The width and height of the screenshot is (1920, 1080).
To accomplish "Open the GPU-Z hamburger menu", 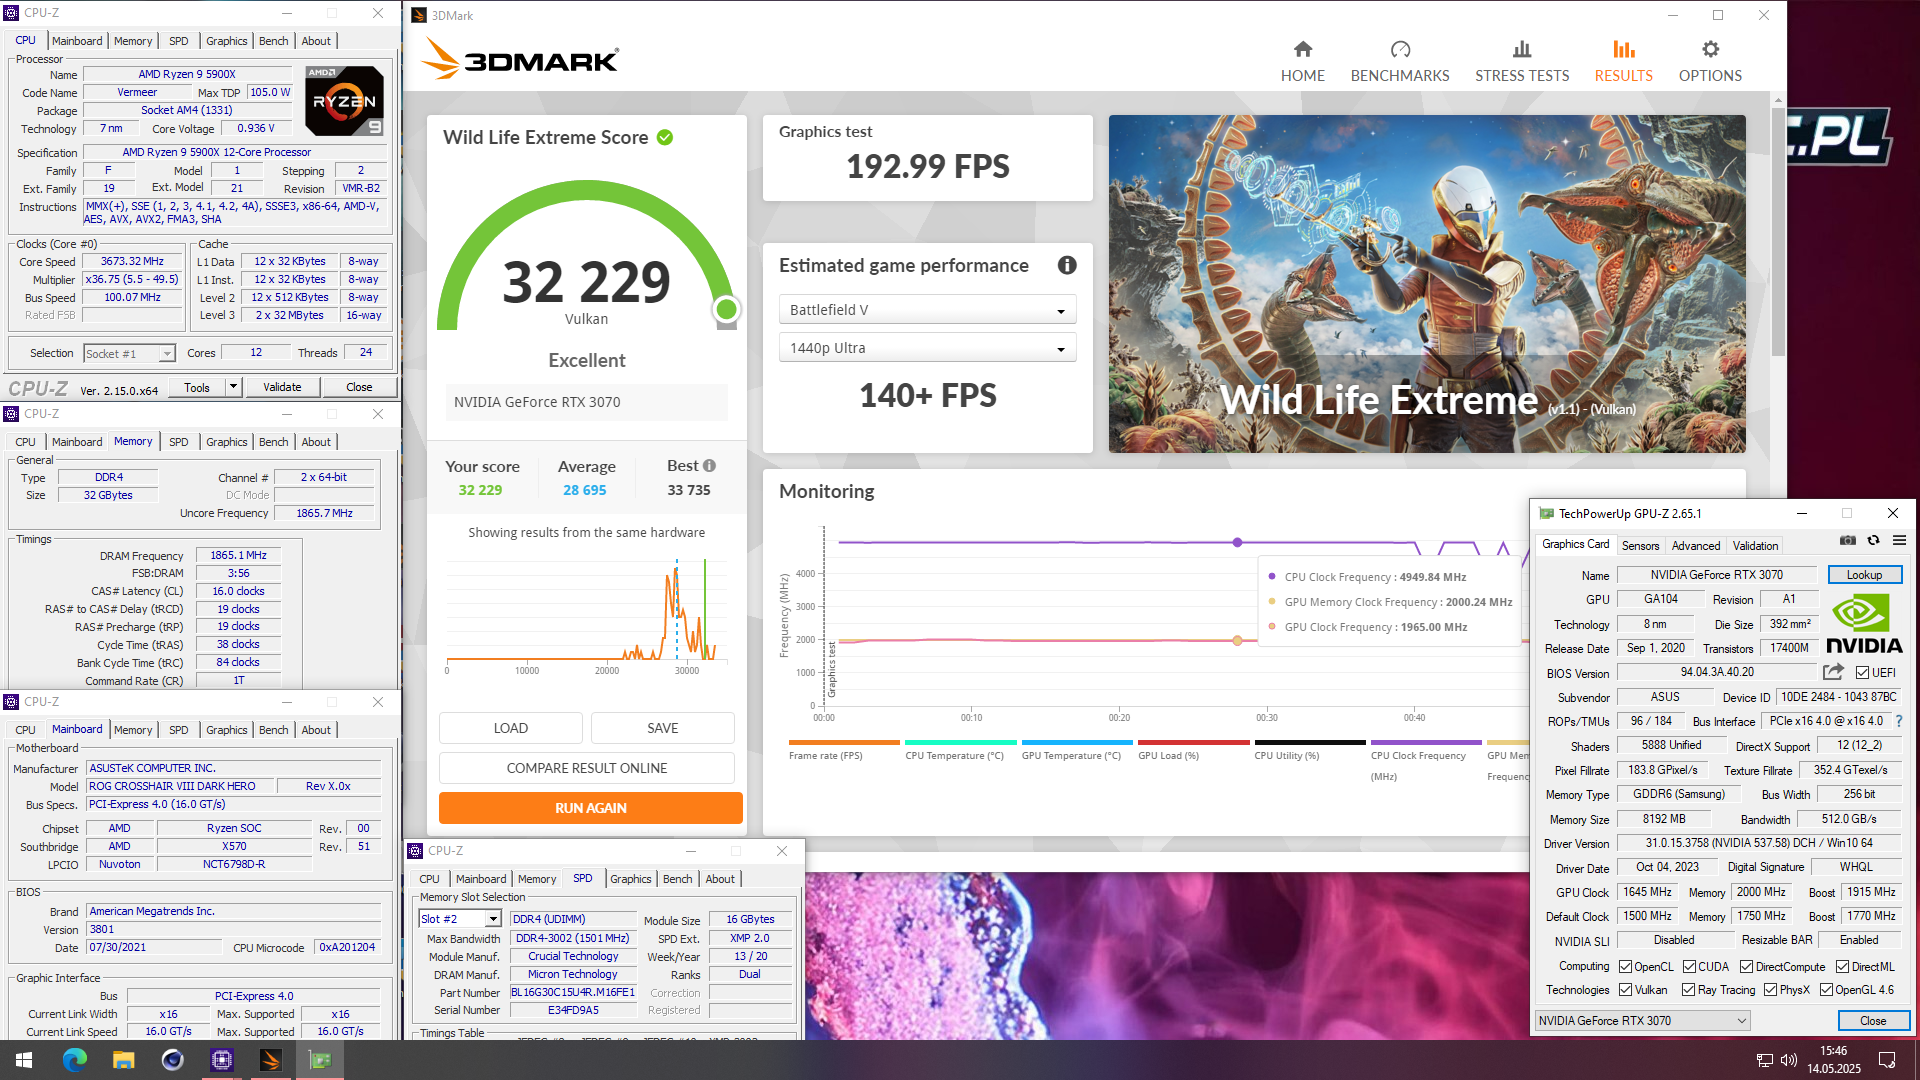I will pos(1899,540).
